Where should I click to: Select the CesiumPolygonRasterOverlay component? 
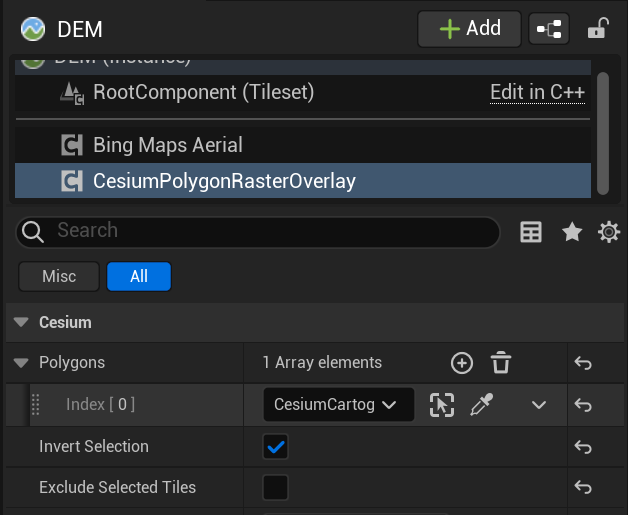[303, 181]
